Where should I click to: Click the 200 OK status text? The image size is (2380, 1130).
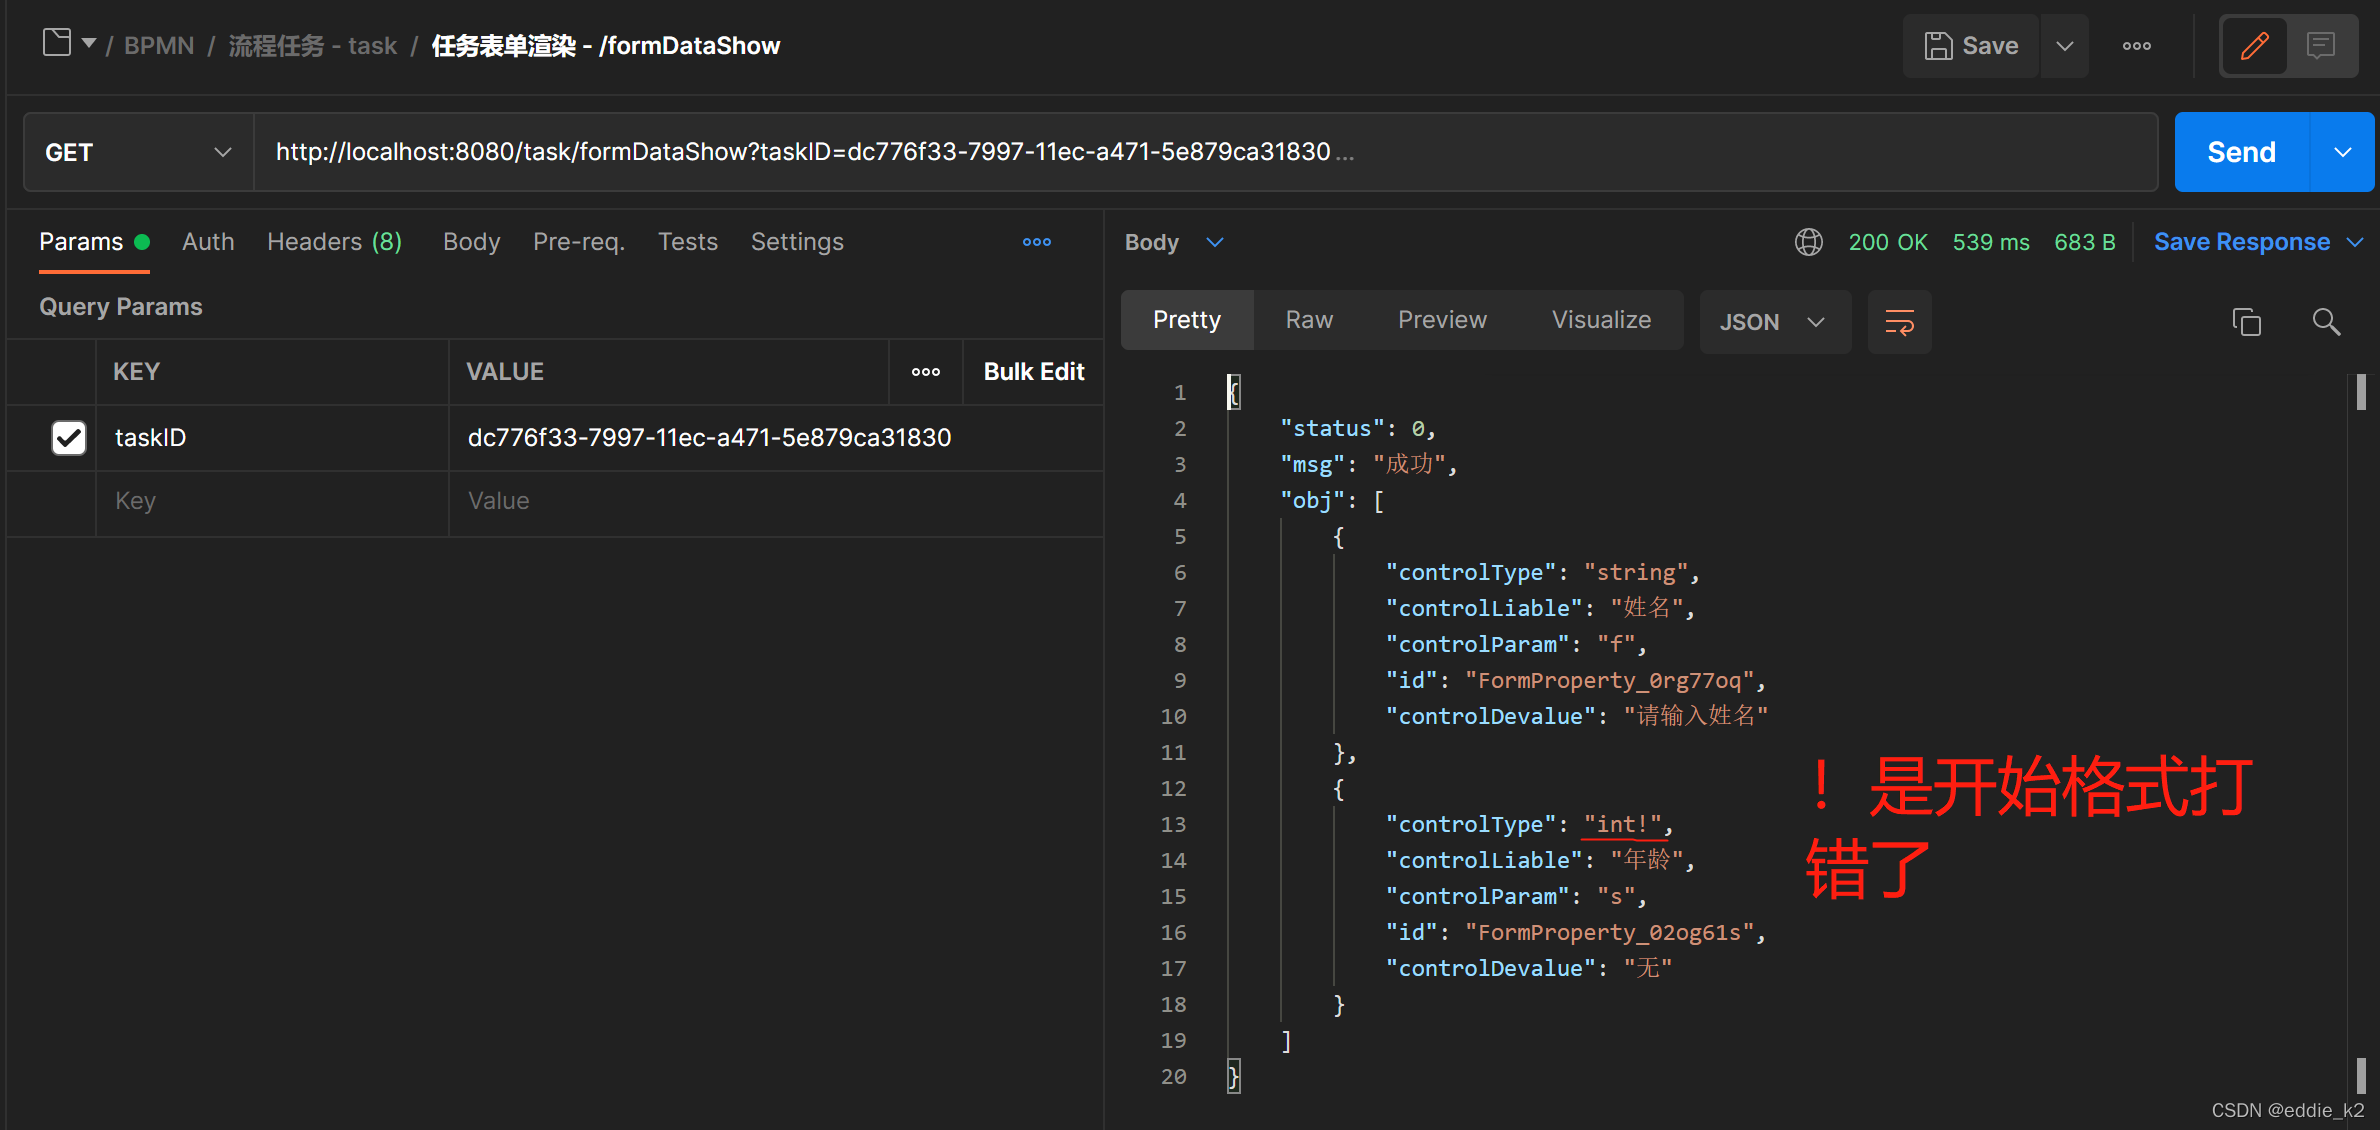click(1888, 242)
